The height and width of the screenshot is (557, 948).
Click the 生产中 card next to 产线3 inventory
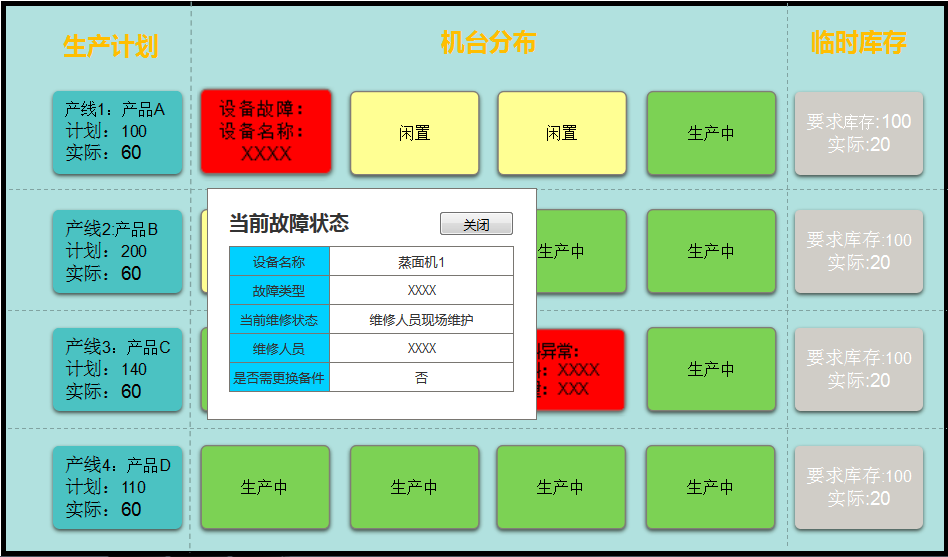(711, 369)
